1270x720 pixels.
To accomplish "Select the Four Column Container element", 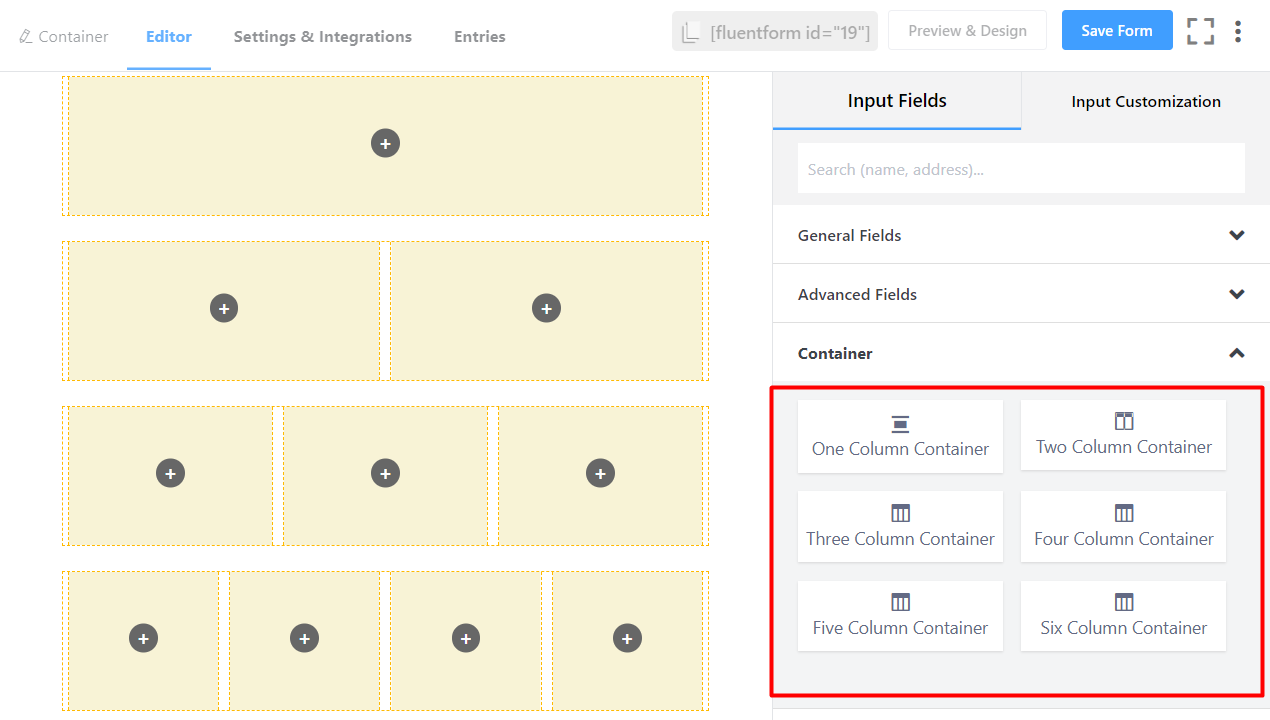I will tap(1123, 526).
